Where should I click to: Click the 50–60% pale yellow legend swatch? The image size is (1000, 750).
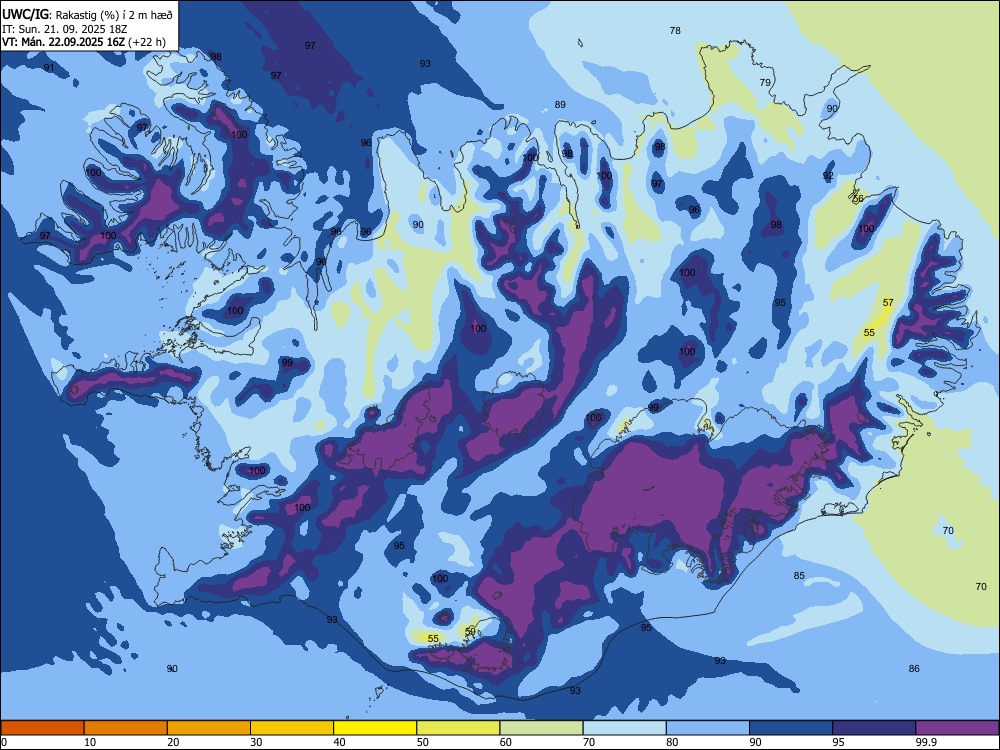tap(458, 728)
